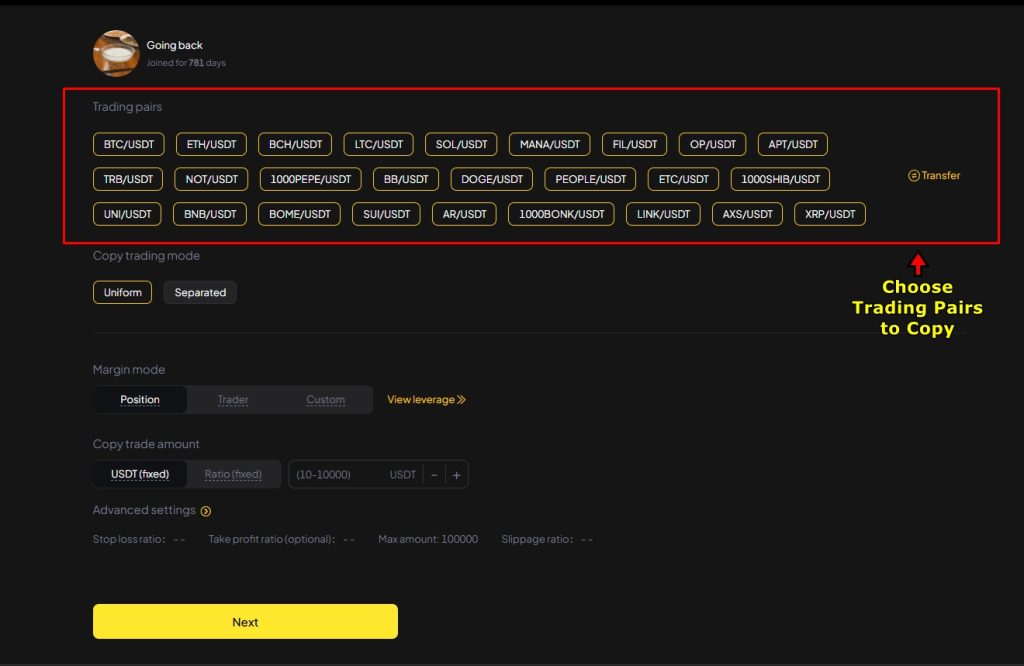Screen dimensions: 1024x666
Task: Select the 1000PEPE/USDT trading pair
Action: [310, 179]
